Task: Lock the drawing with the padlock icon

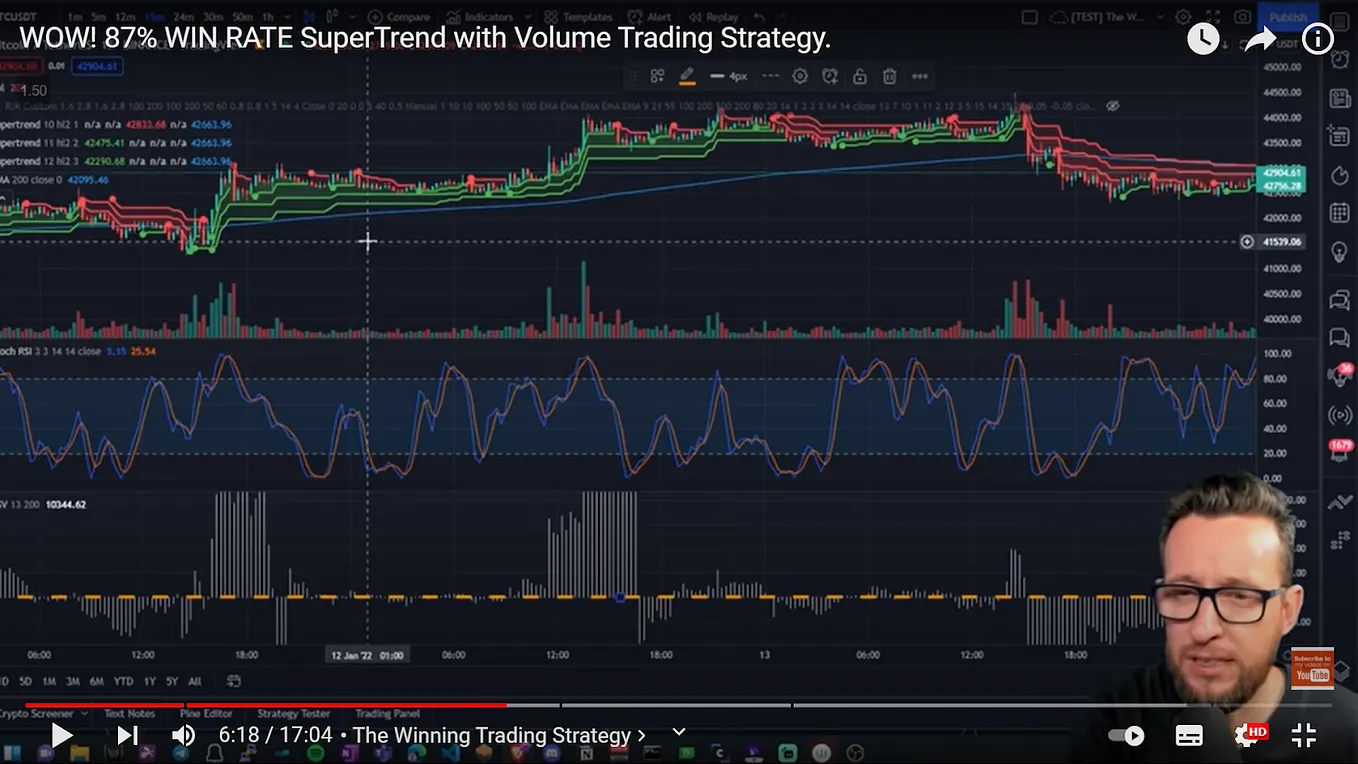Action: click(x=860, y=76)
